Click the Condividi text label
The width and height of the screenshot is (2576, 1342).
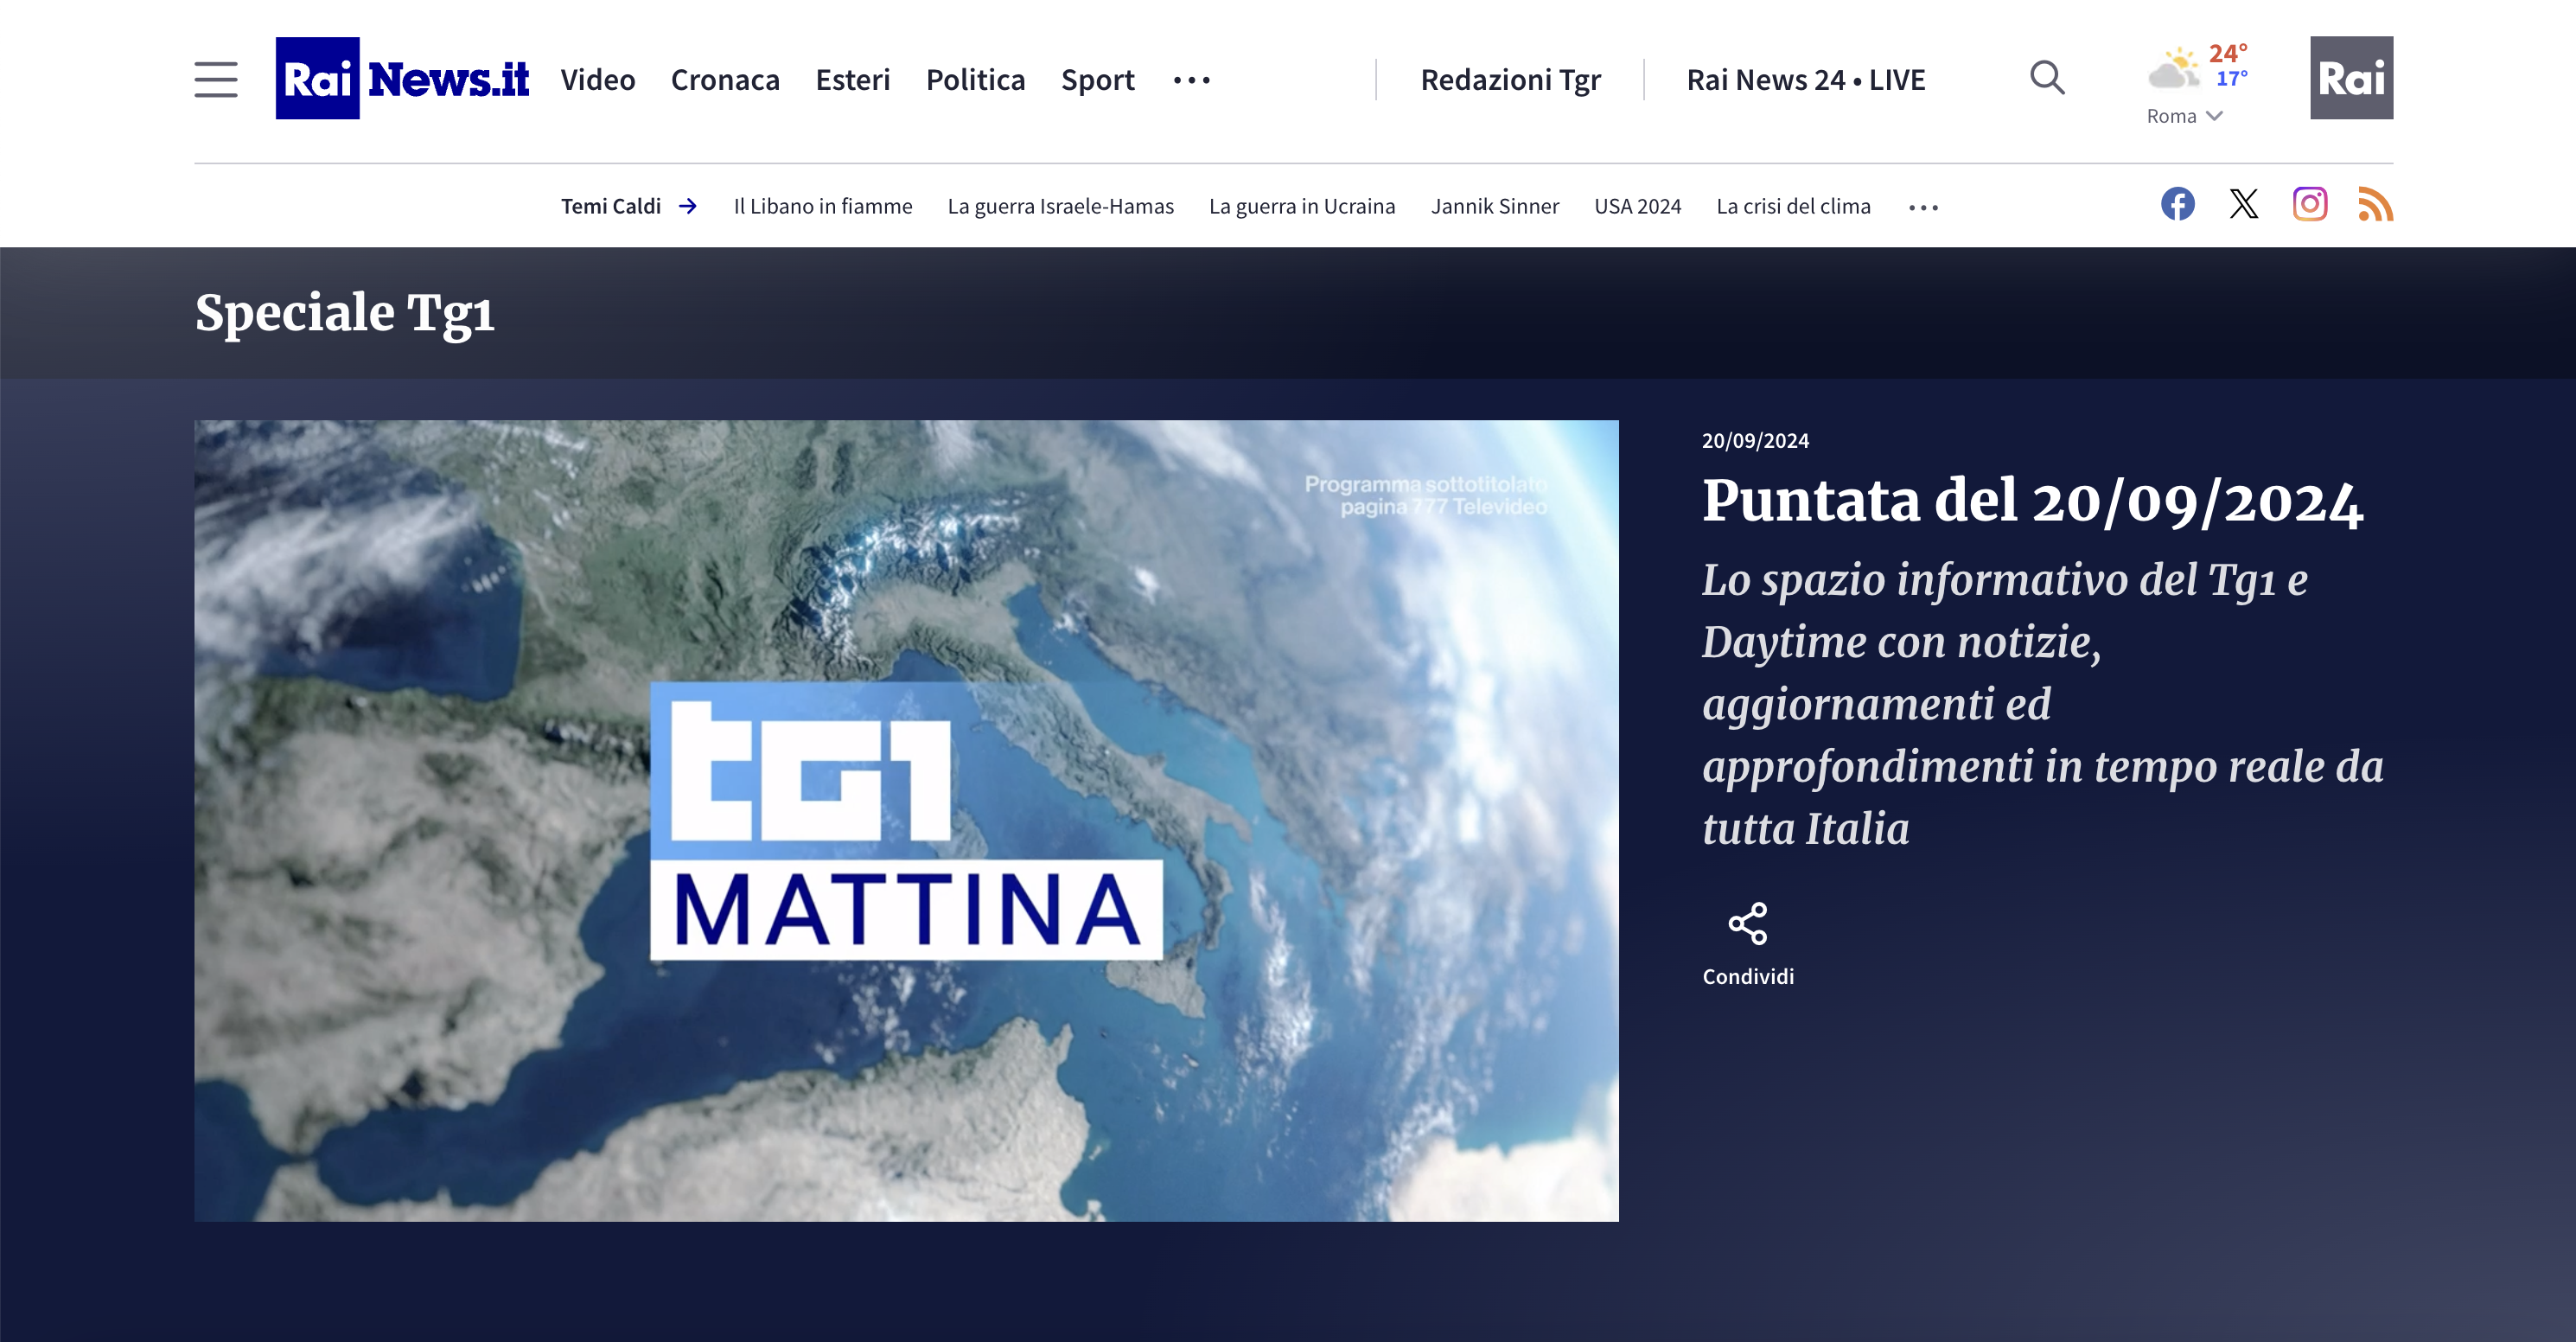tap(1748, 977)
